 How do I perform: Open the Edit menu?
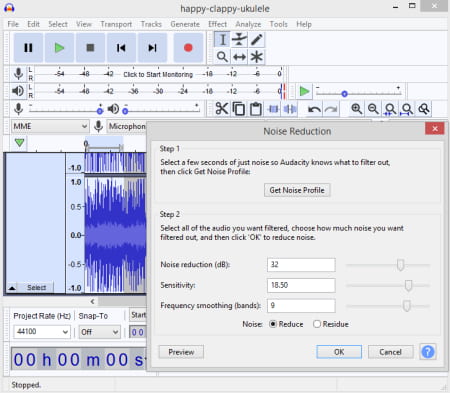tap(33, 24)
